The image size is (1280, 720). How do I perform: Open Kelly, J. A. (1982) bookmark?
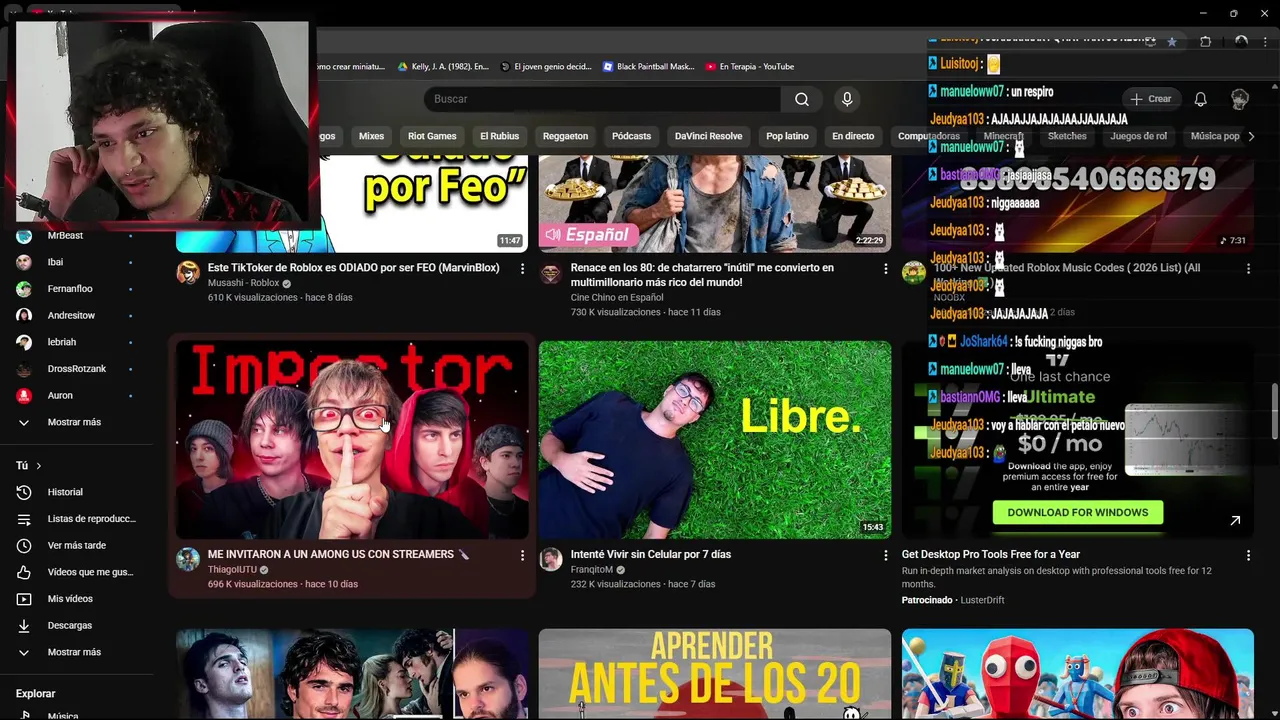(443, 66)
